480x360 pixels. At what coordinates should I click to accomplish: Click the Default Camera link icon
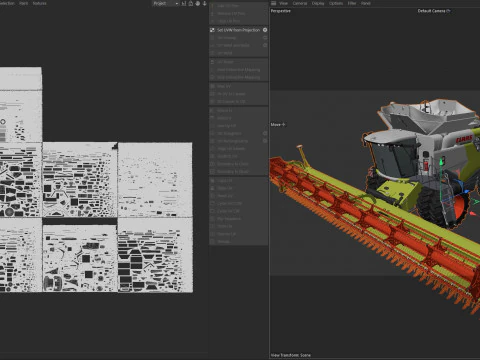(x=448, y=11)
